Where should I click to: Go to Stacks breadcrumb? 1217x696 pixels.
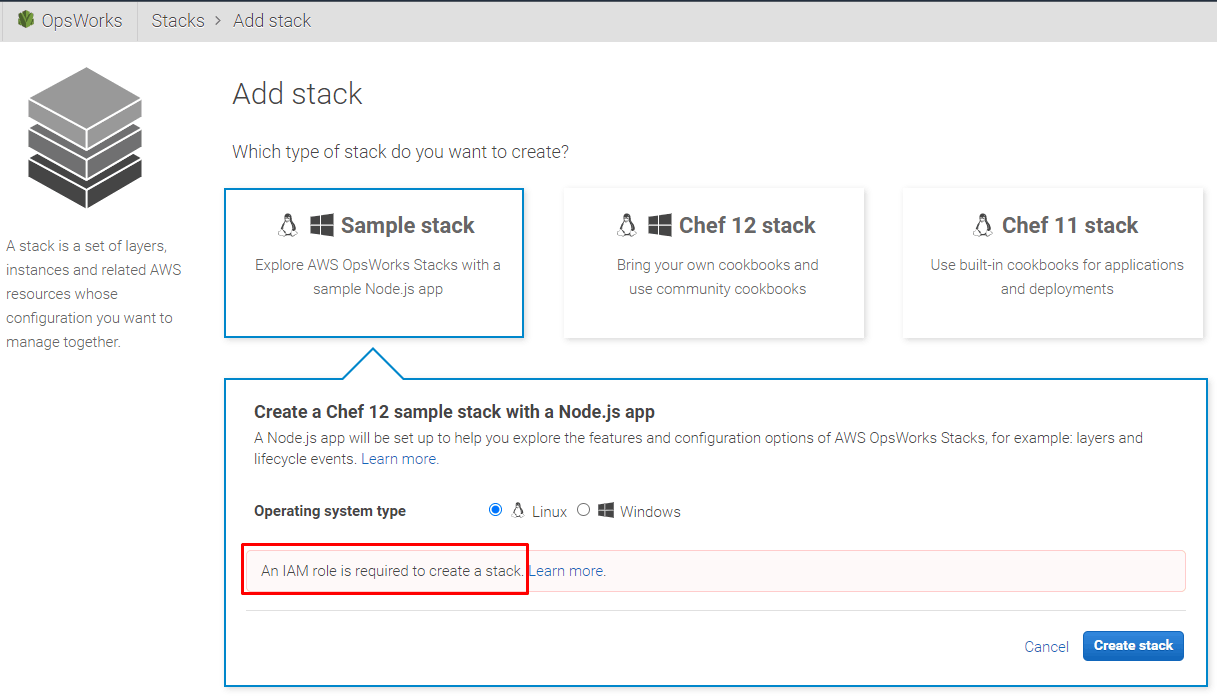point(178,20)
